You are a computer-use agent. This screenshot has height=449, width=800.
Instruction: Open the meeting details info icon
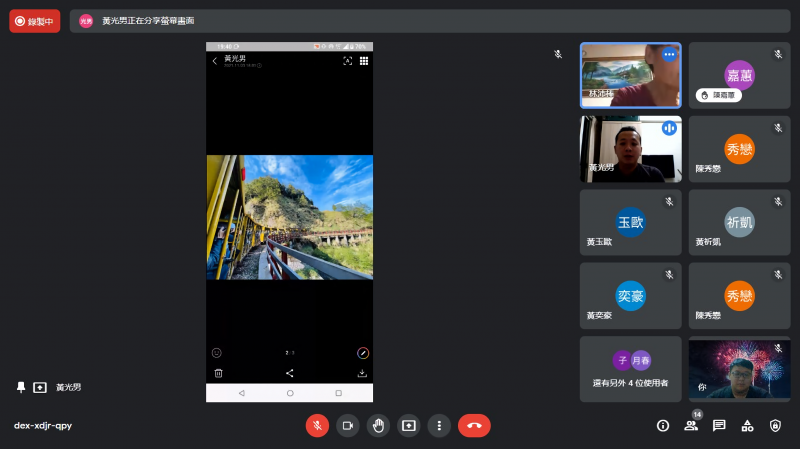662,425
